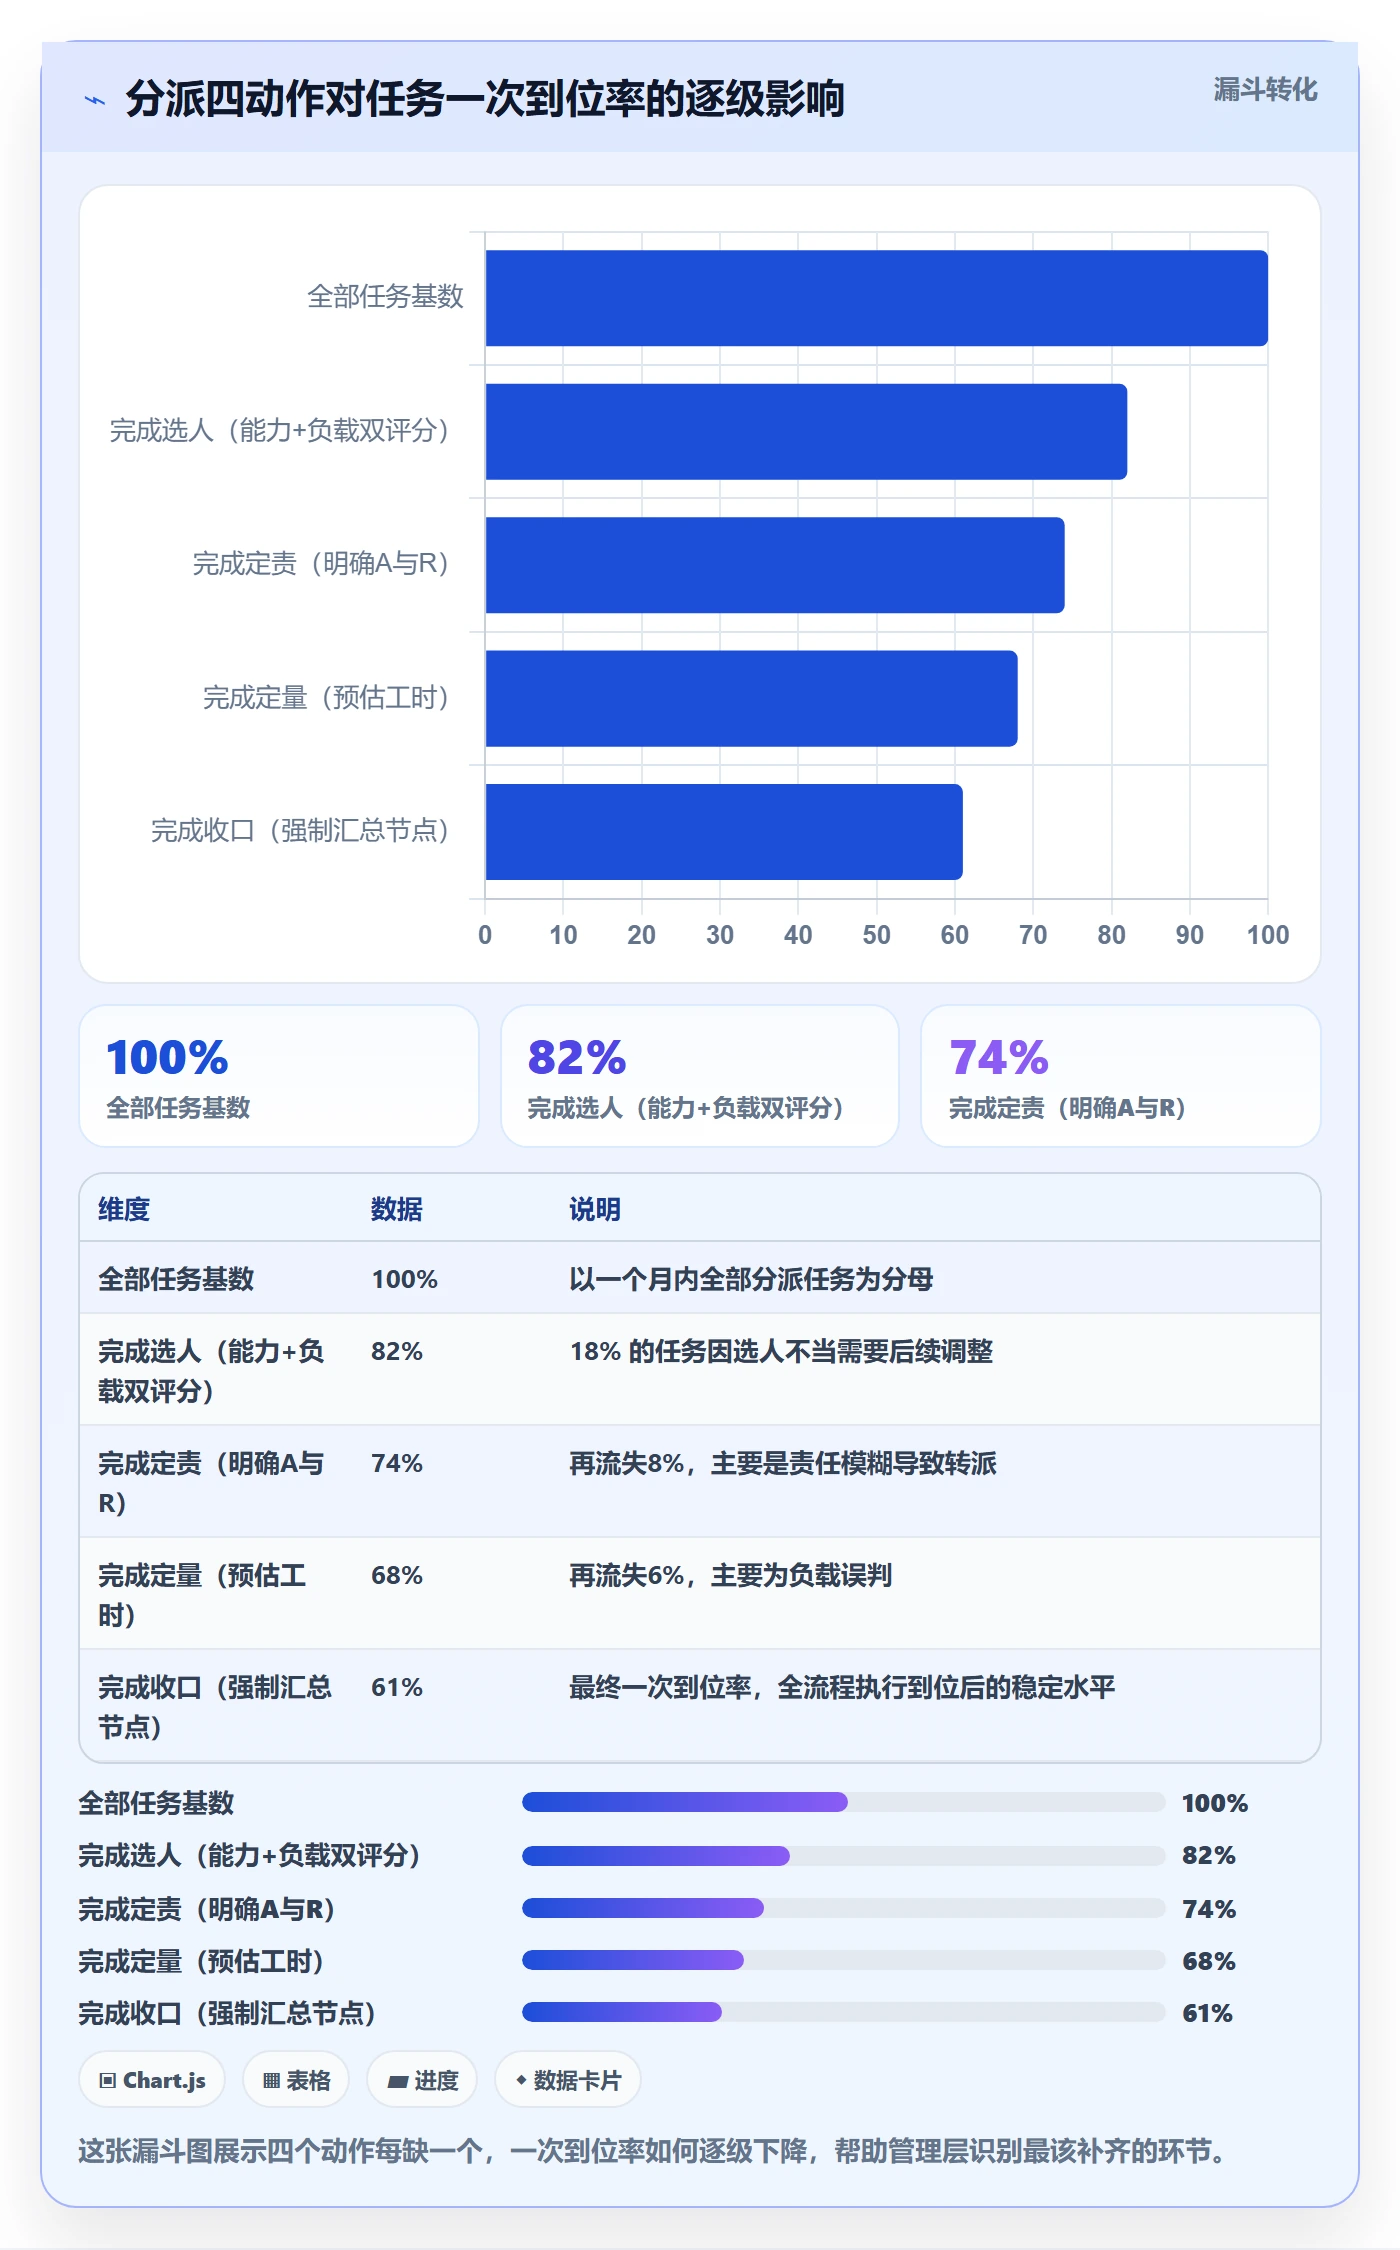Screen dimensions: 1400x2250
Task: Click the 61% table data cell
Action: (397, 1687)
